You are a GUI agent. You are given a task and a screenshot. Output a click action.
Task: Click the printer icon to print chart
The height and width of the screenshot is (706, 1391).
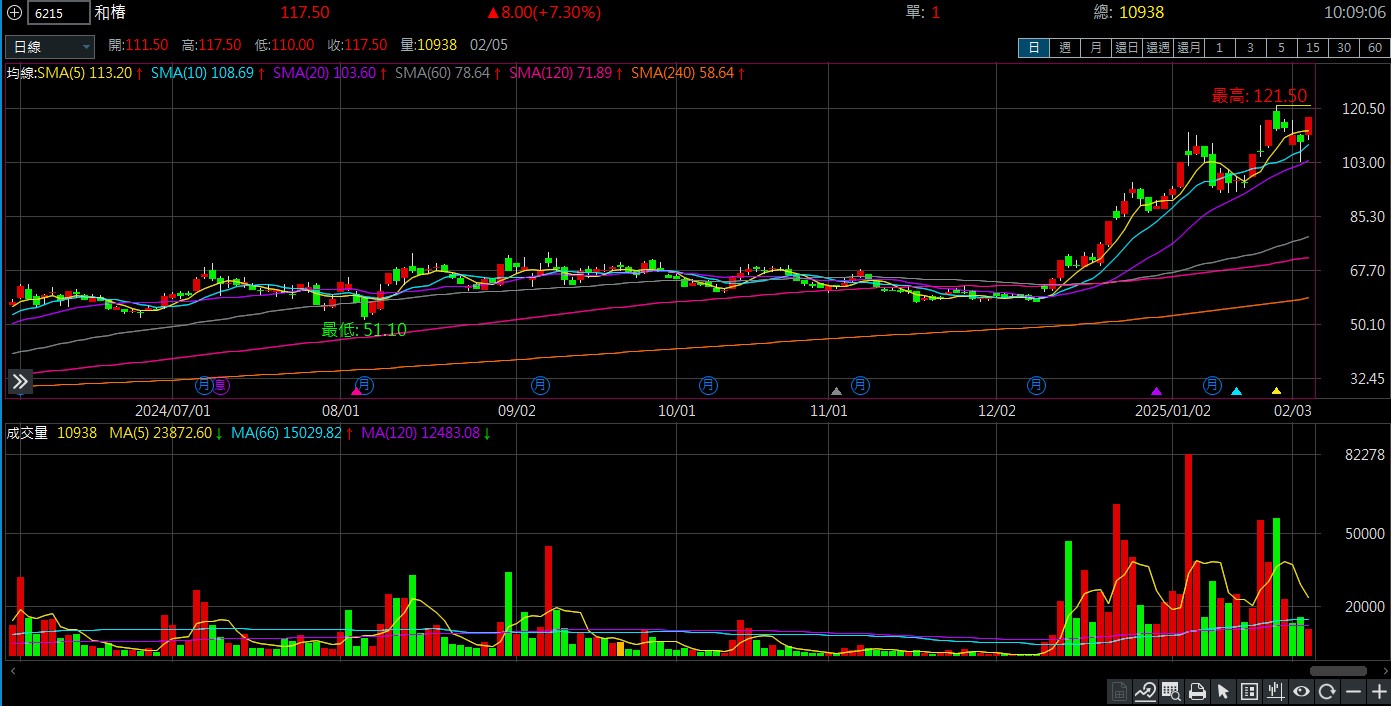coord(1197,691)
